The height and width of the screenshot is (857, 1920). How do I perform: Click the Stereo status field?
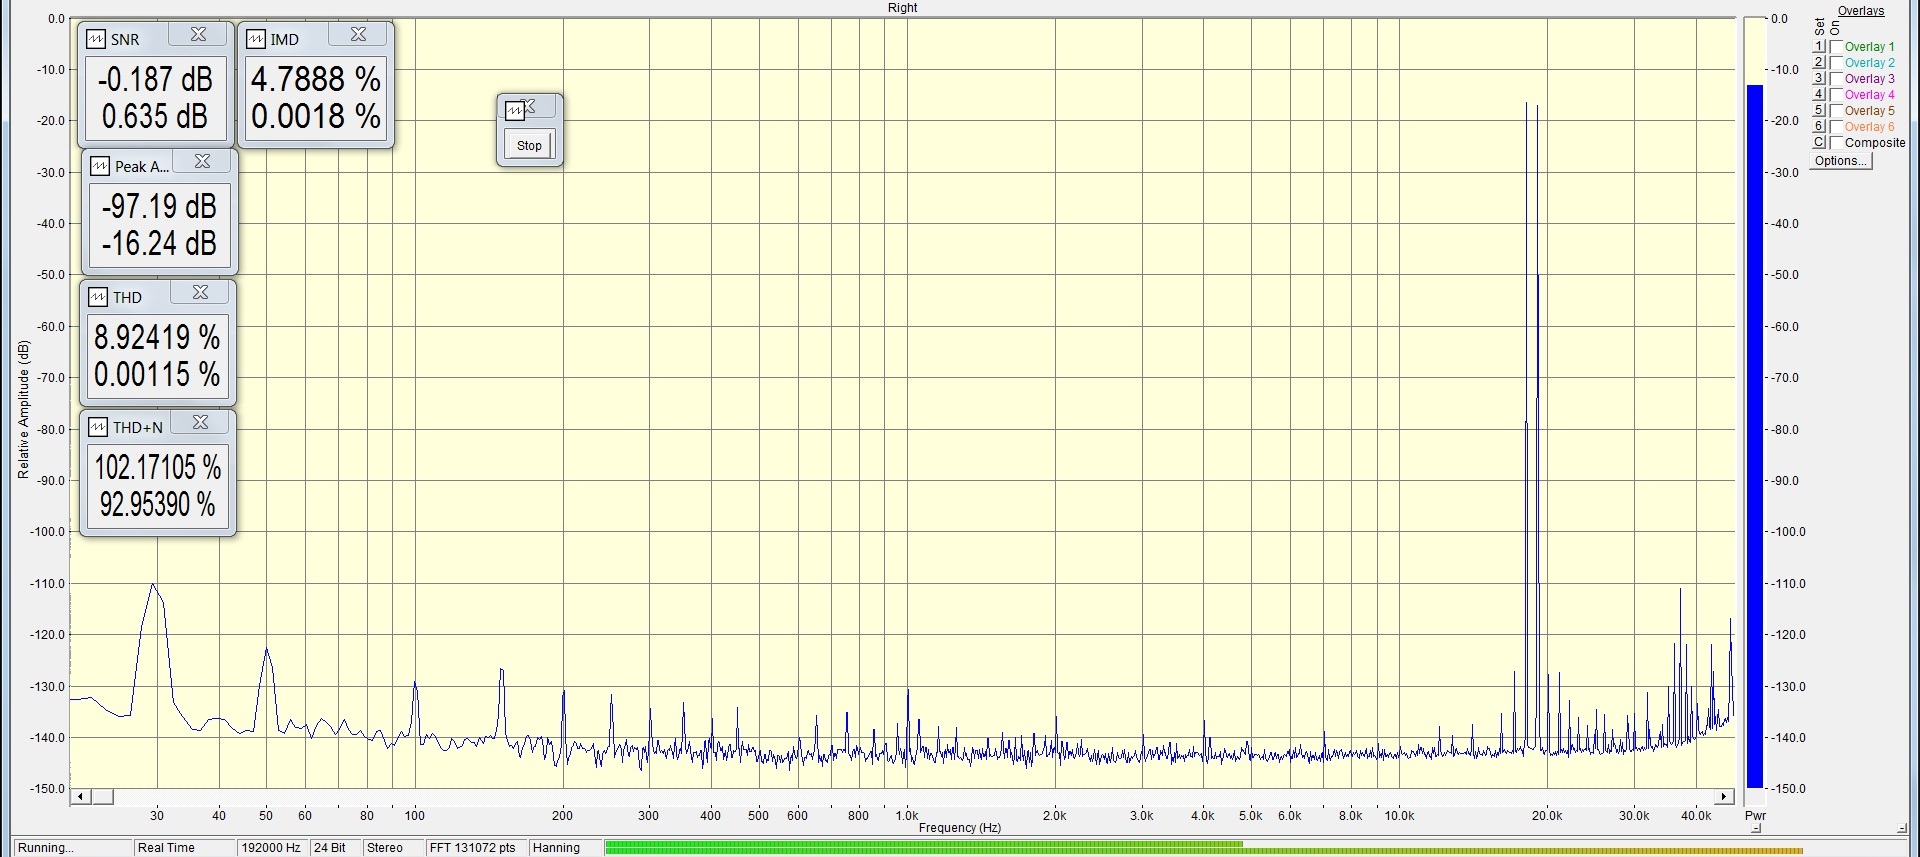[x=392, y=847]
